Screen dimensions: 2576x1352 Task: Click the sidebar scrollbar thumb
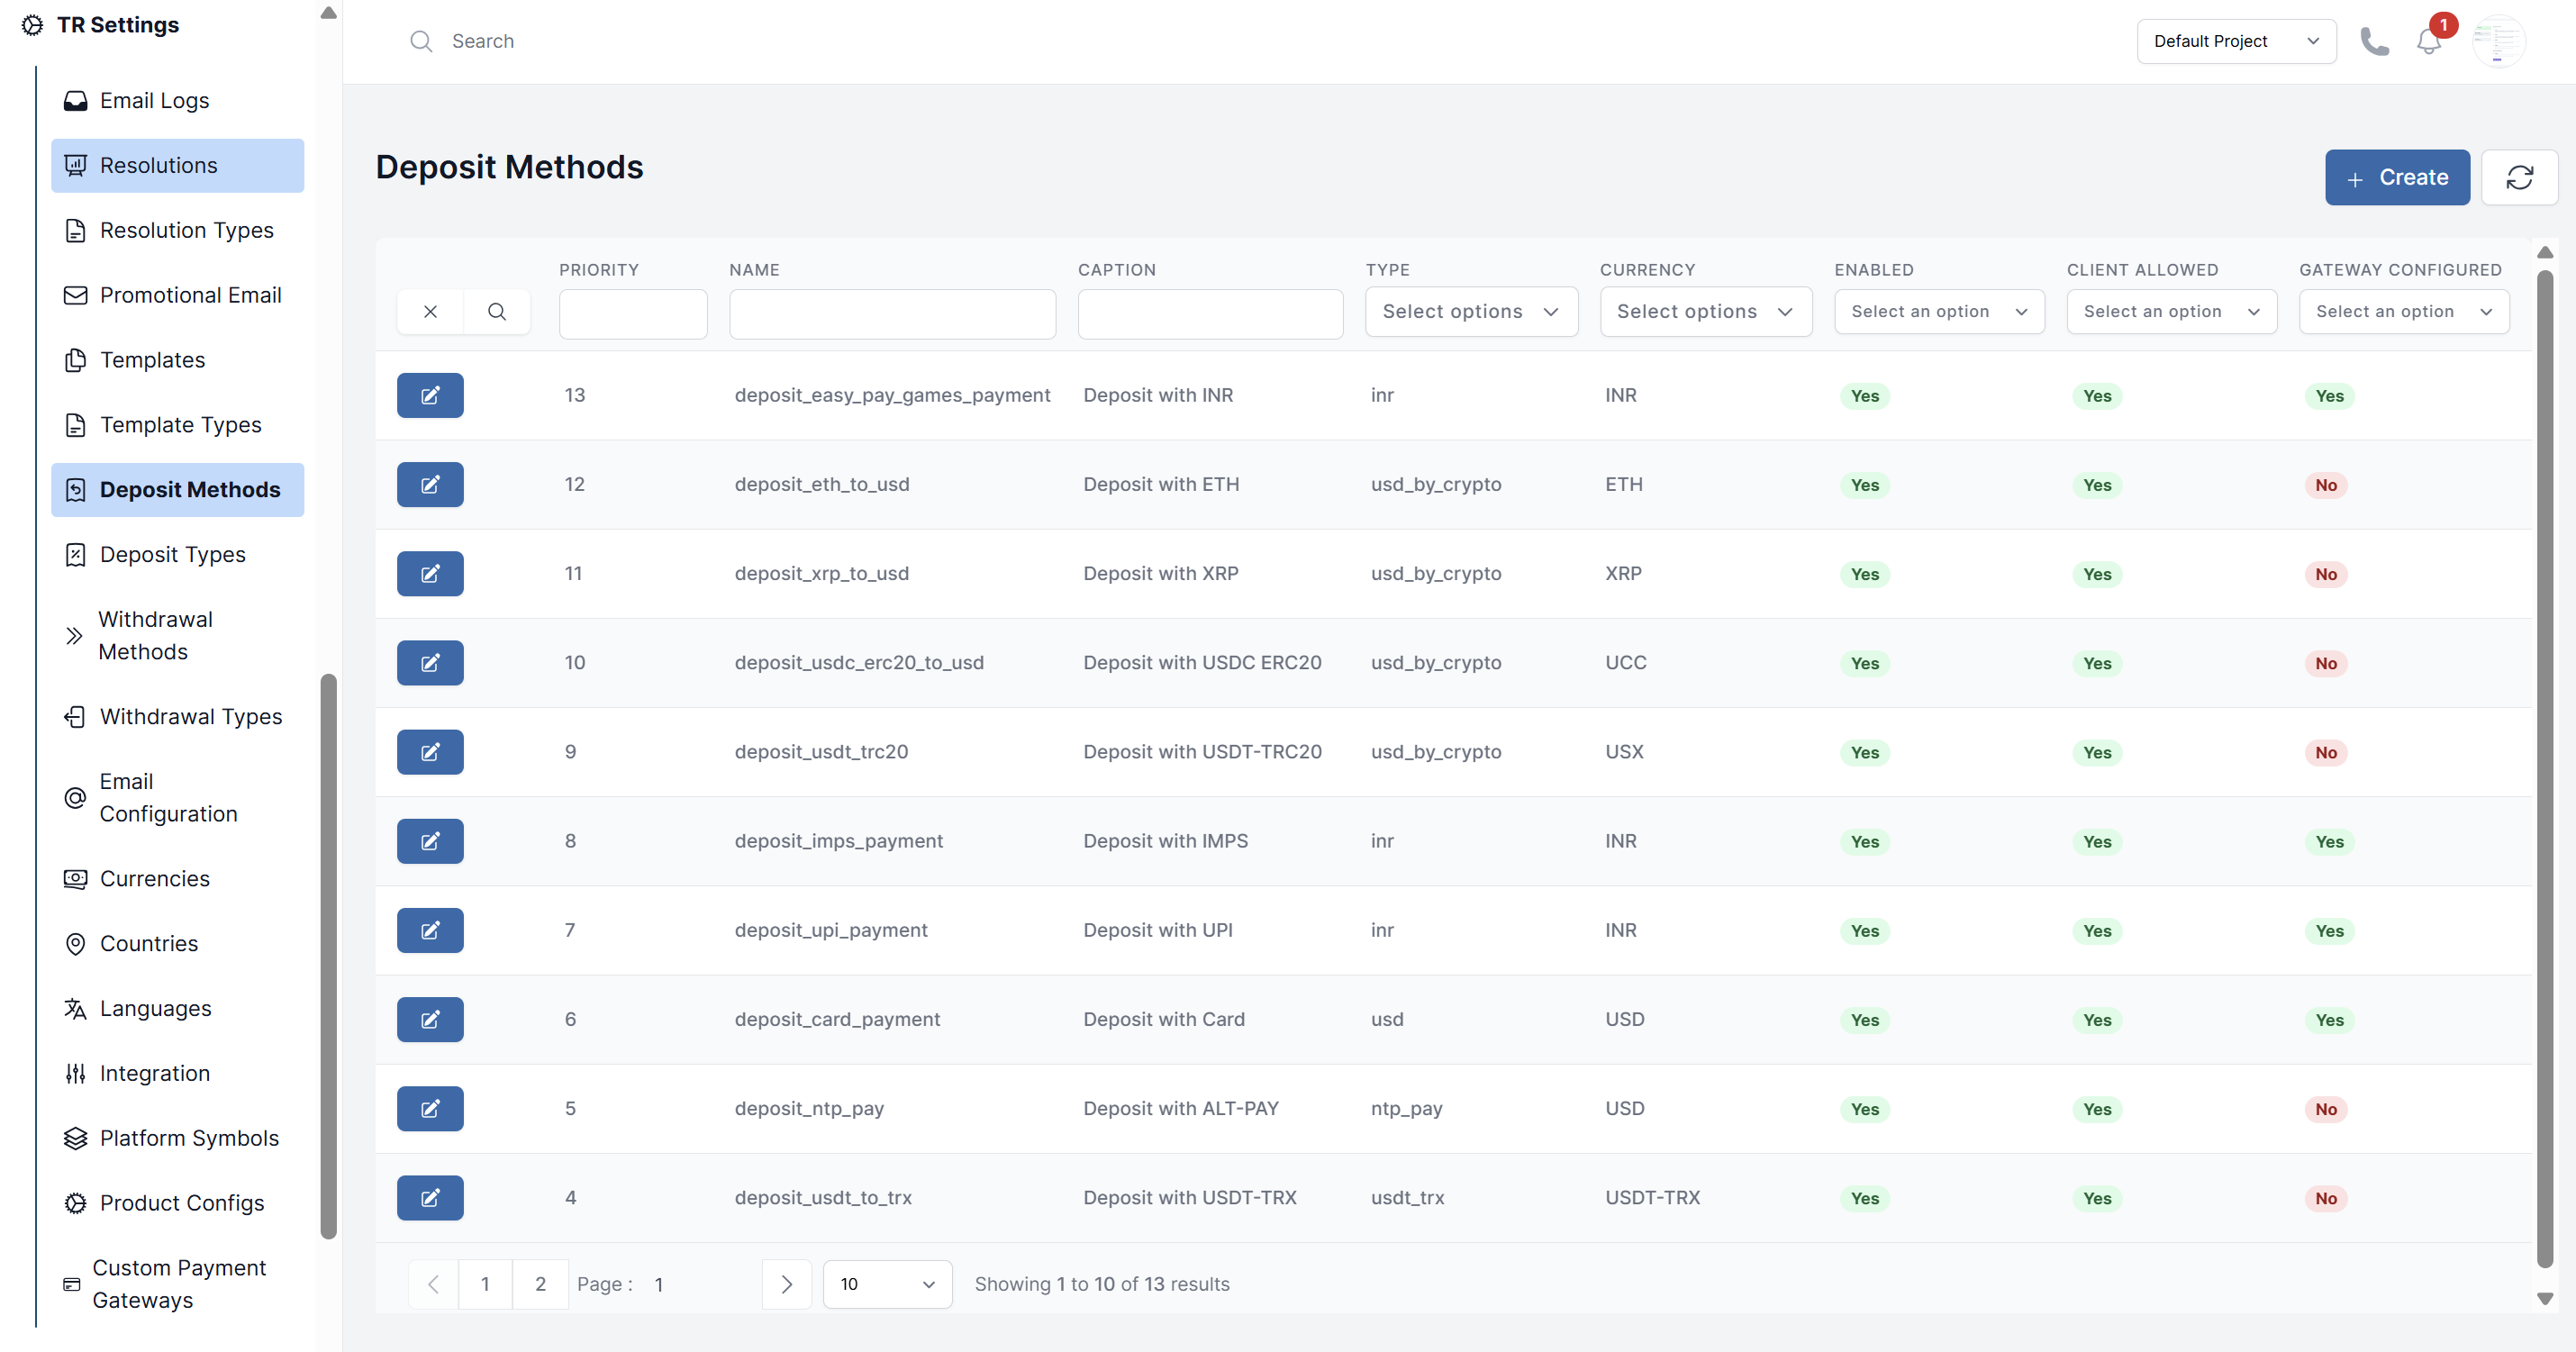pyautogui.click(x=328, y=955)
